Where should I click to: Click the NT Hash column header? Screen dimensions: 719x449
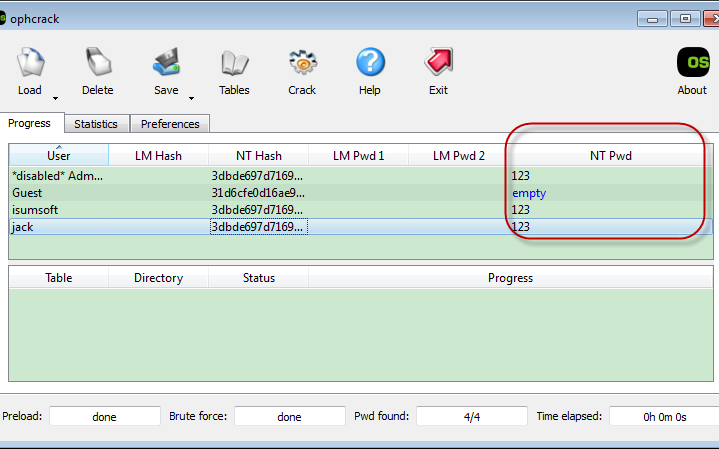[x=258, y=156]
